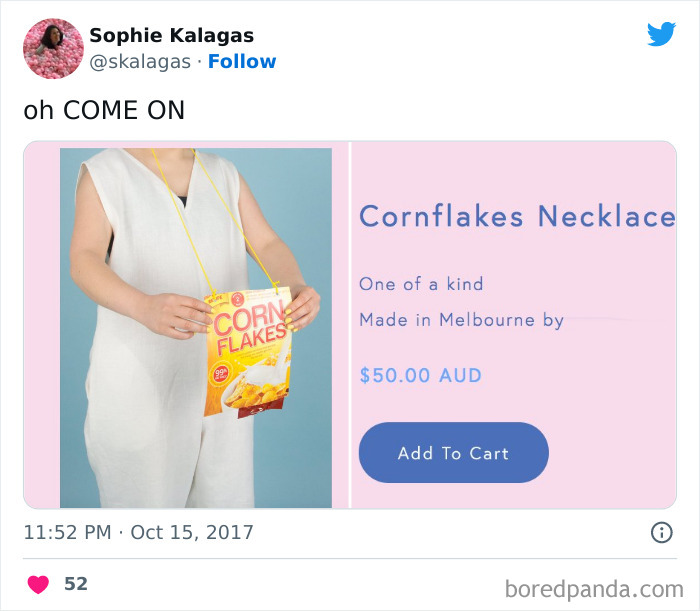The height and width of the screenshot is (611, 700).
Task: Click the Twitter bird logo
Action: click(661, 34)
